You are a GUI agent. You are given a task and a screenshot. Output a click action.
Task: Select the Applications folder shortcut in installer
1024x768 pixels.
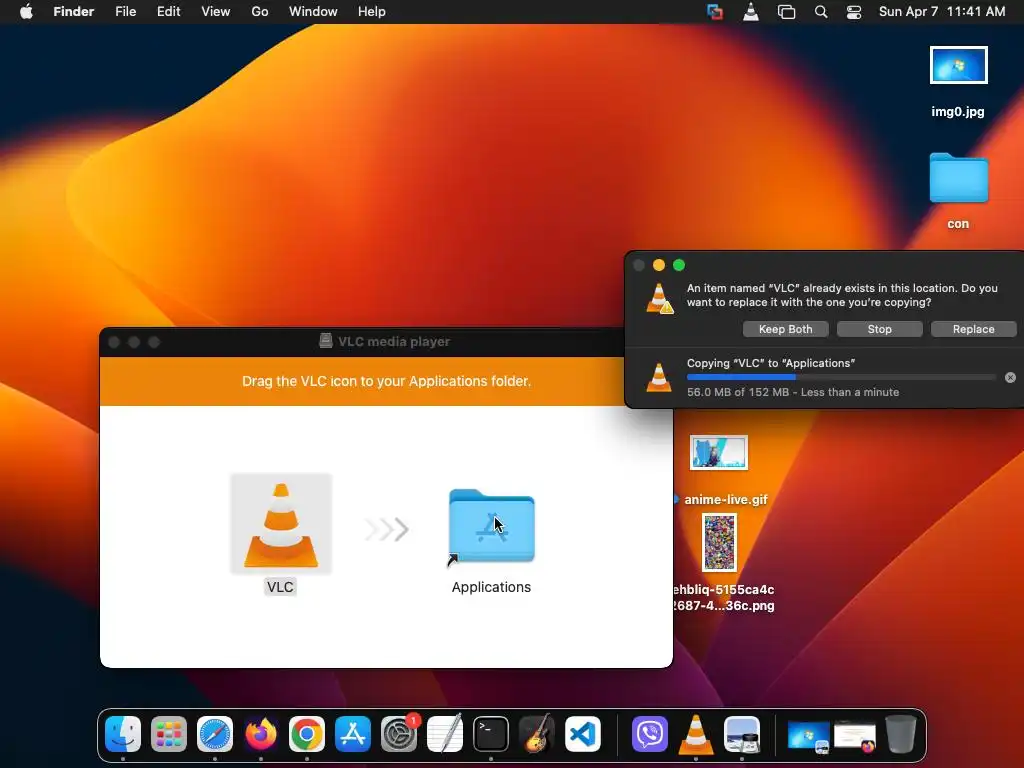tap(492, 526)
